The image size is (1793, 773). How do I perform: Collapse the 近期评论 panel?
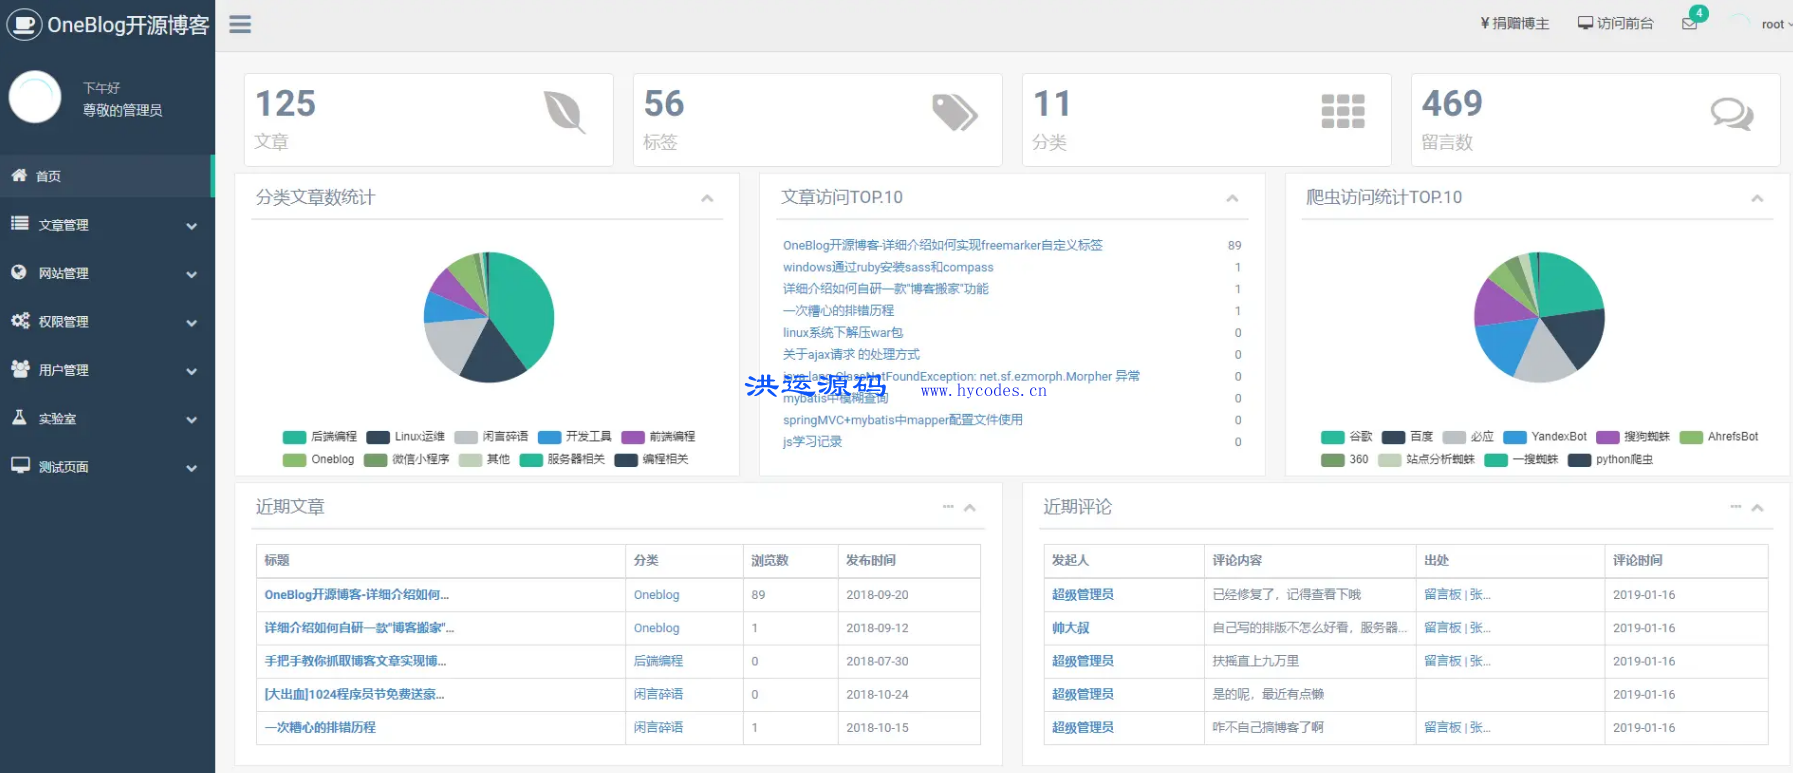pyautogui.click(x=1757, y=507)
